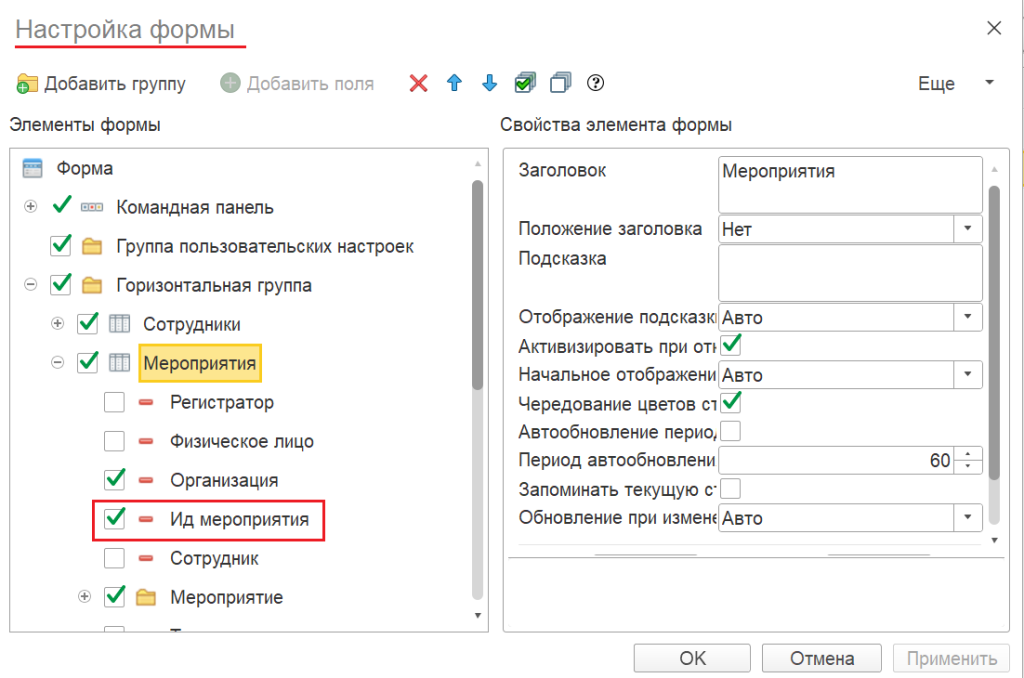Move element up with blue arrow
The width and height of the screenshot is (1024, 678).
pyautogui.click(x=454, y=84)
